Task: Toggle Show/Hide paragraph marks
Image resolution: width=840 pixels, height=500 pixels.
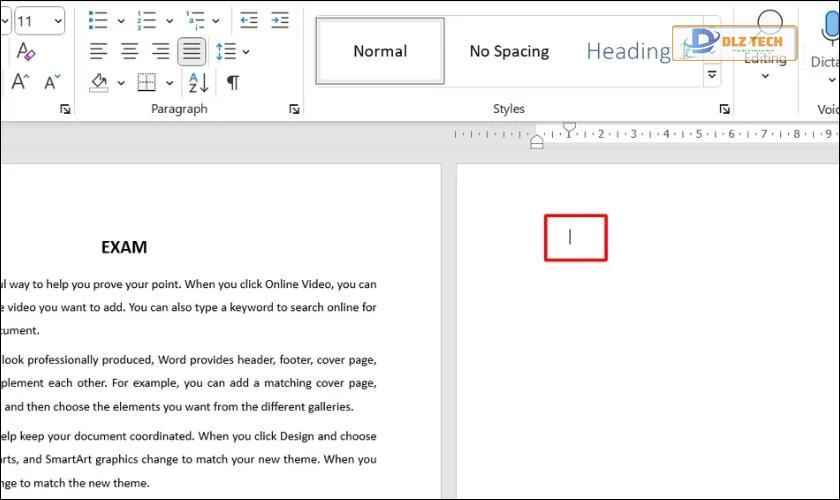Action: 232,83
